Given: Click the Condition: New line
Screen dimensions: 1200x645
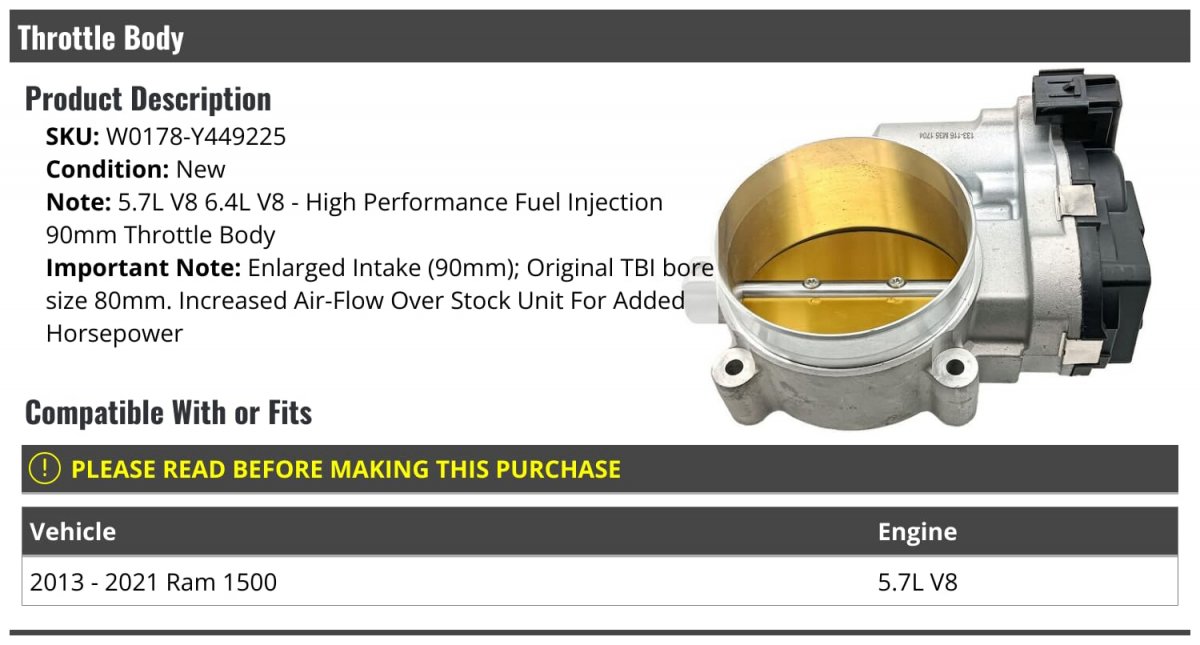Looking at the screenshot, I should [136, 169].
